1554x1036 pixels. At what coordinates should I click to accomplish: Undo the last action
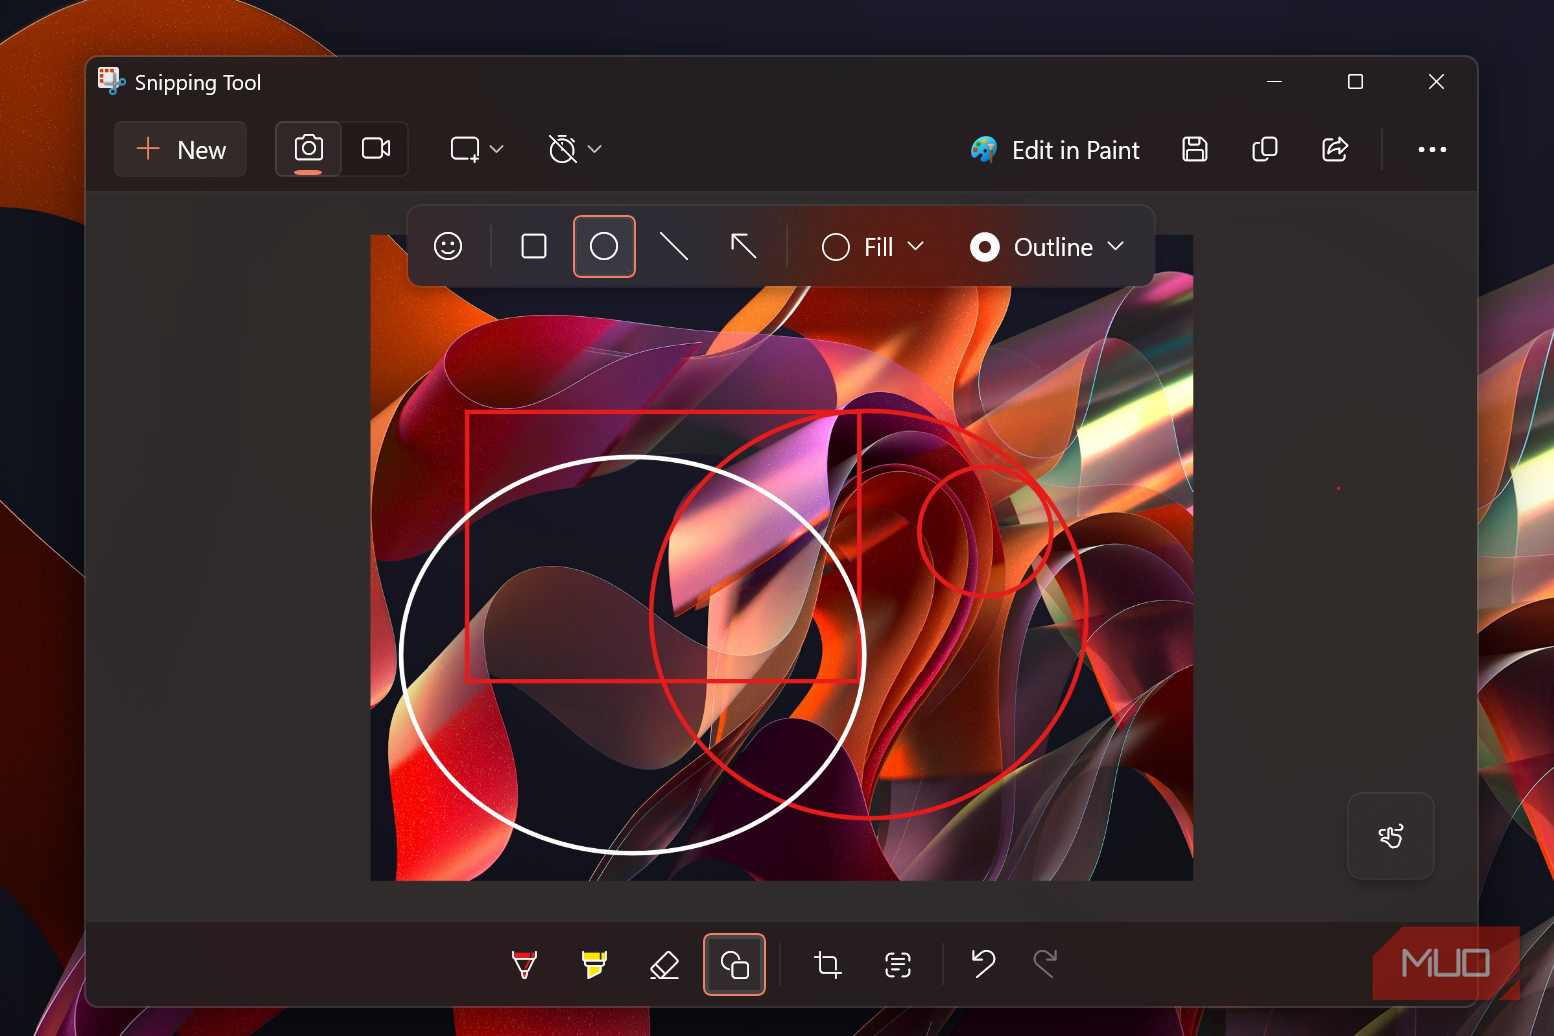(x=983, y=964)
